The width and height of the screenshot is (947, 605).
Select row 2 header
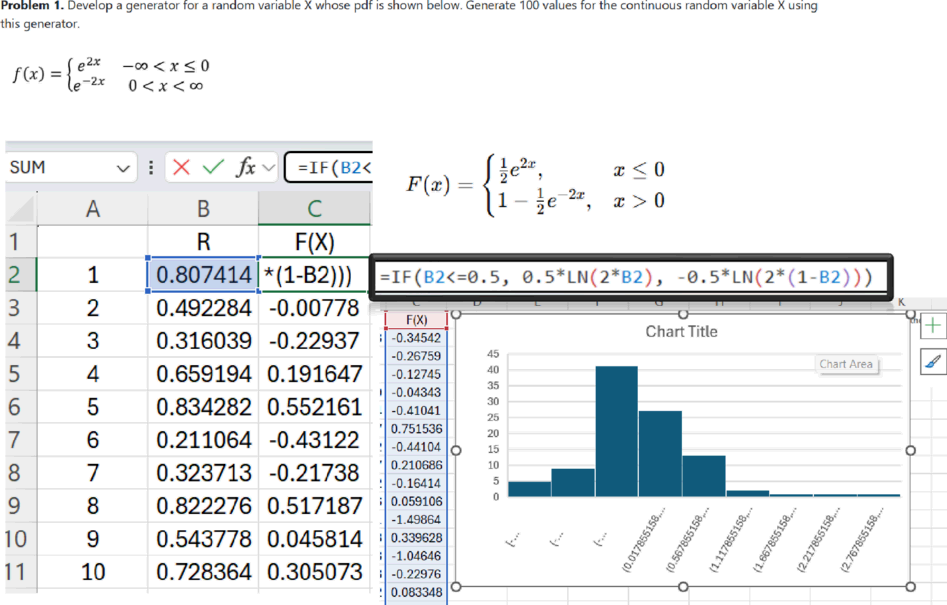[x=19, y=275]
